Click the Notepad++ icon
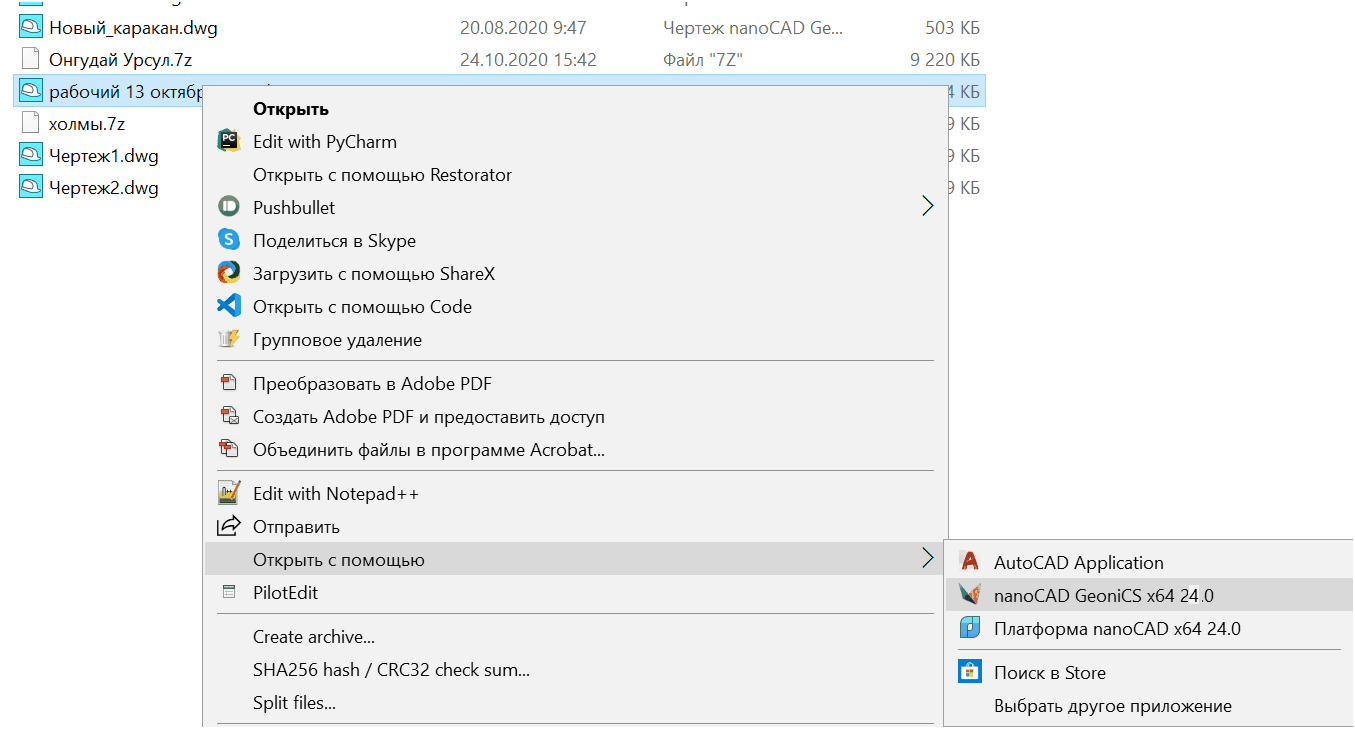 [229, 494]
